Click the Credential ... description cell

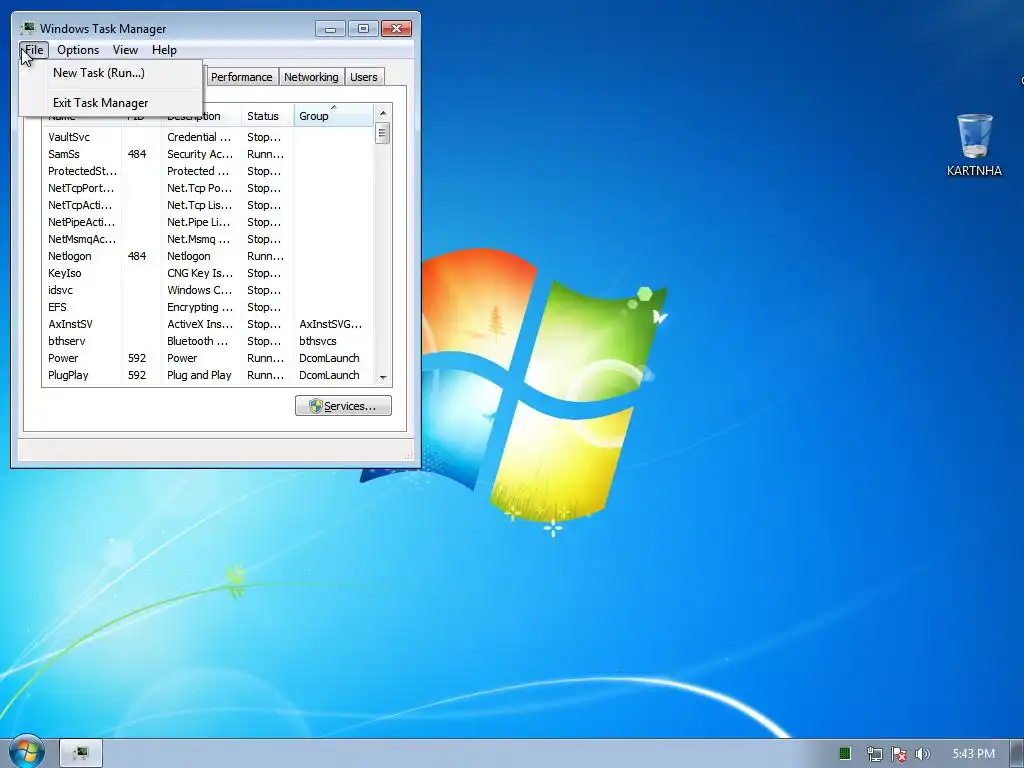(199, 137)
